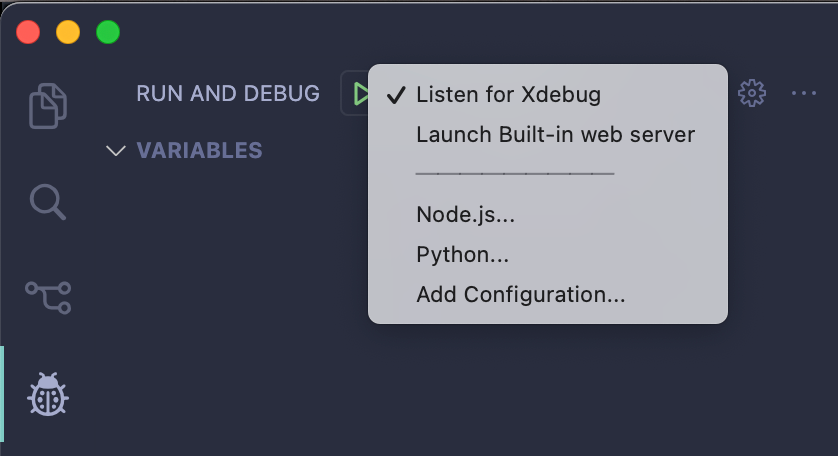Open the Explorer view from activity bar
Screen dimensions: 838x456
[x=48, y=106]
